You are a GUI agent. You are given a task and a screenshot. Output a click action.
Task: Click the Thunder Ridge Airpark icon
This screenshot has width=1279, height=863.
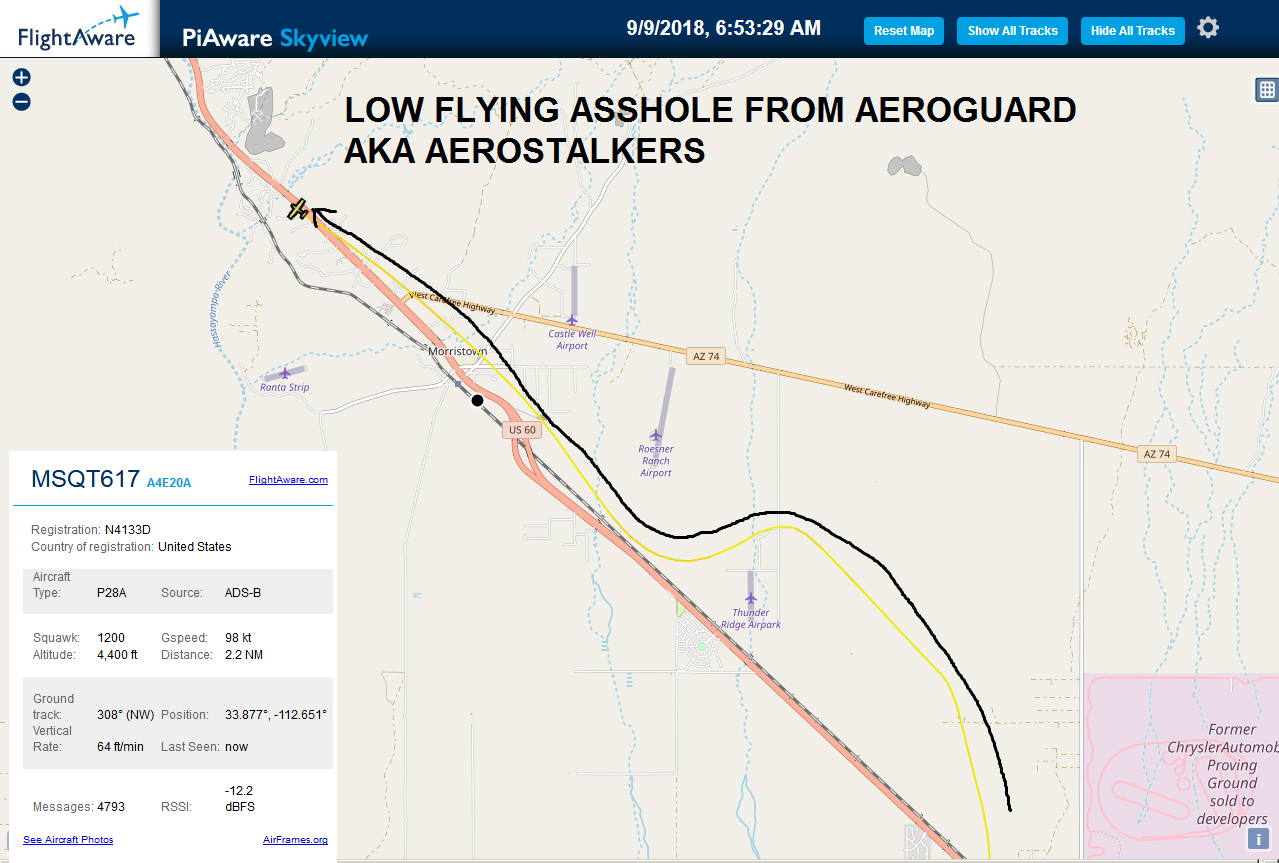click(x=751, y=599)
